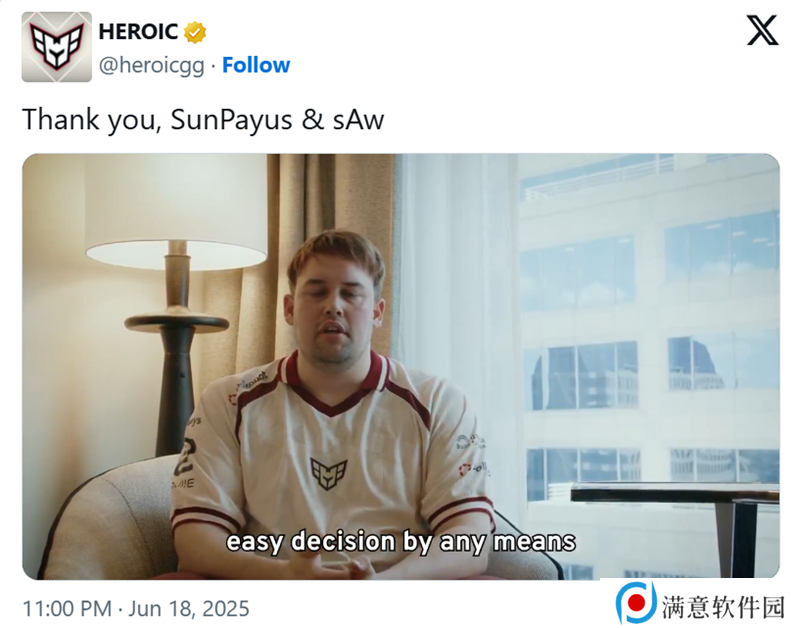Play the embedded interview video
This screenshot has width=800, height=628.
pyautogui.click(x=401, y=366)
